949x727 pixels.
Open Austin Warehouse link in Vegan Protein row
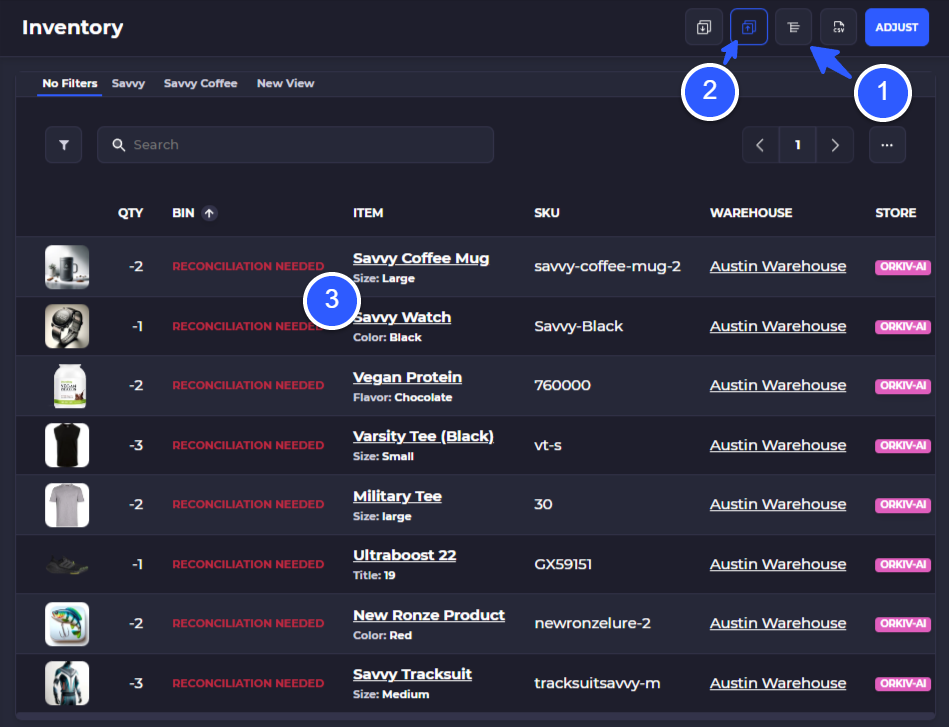tap(778, 386)
